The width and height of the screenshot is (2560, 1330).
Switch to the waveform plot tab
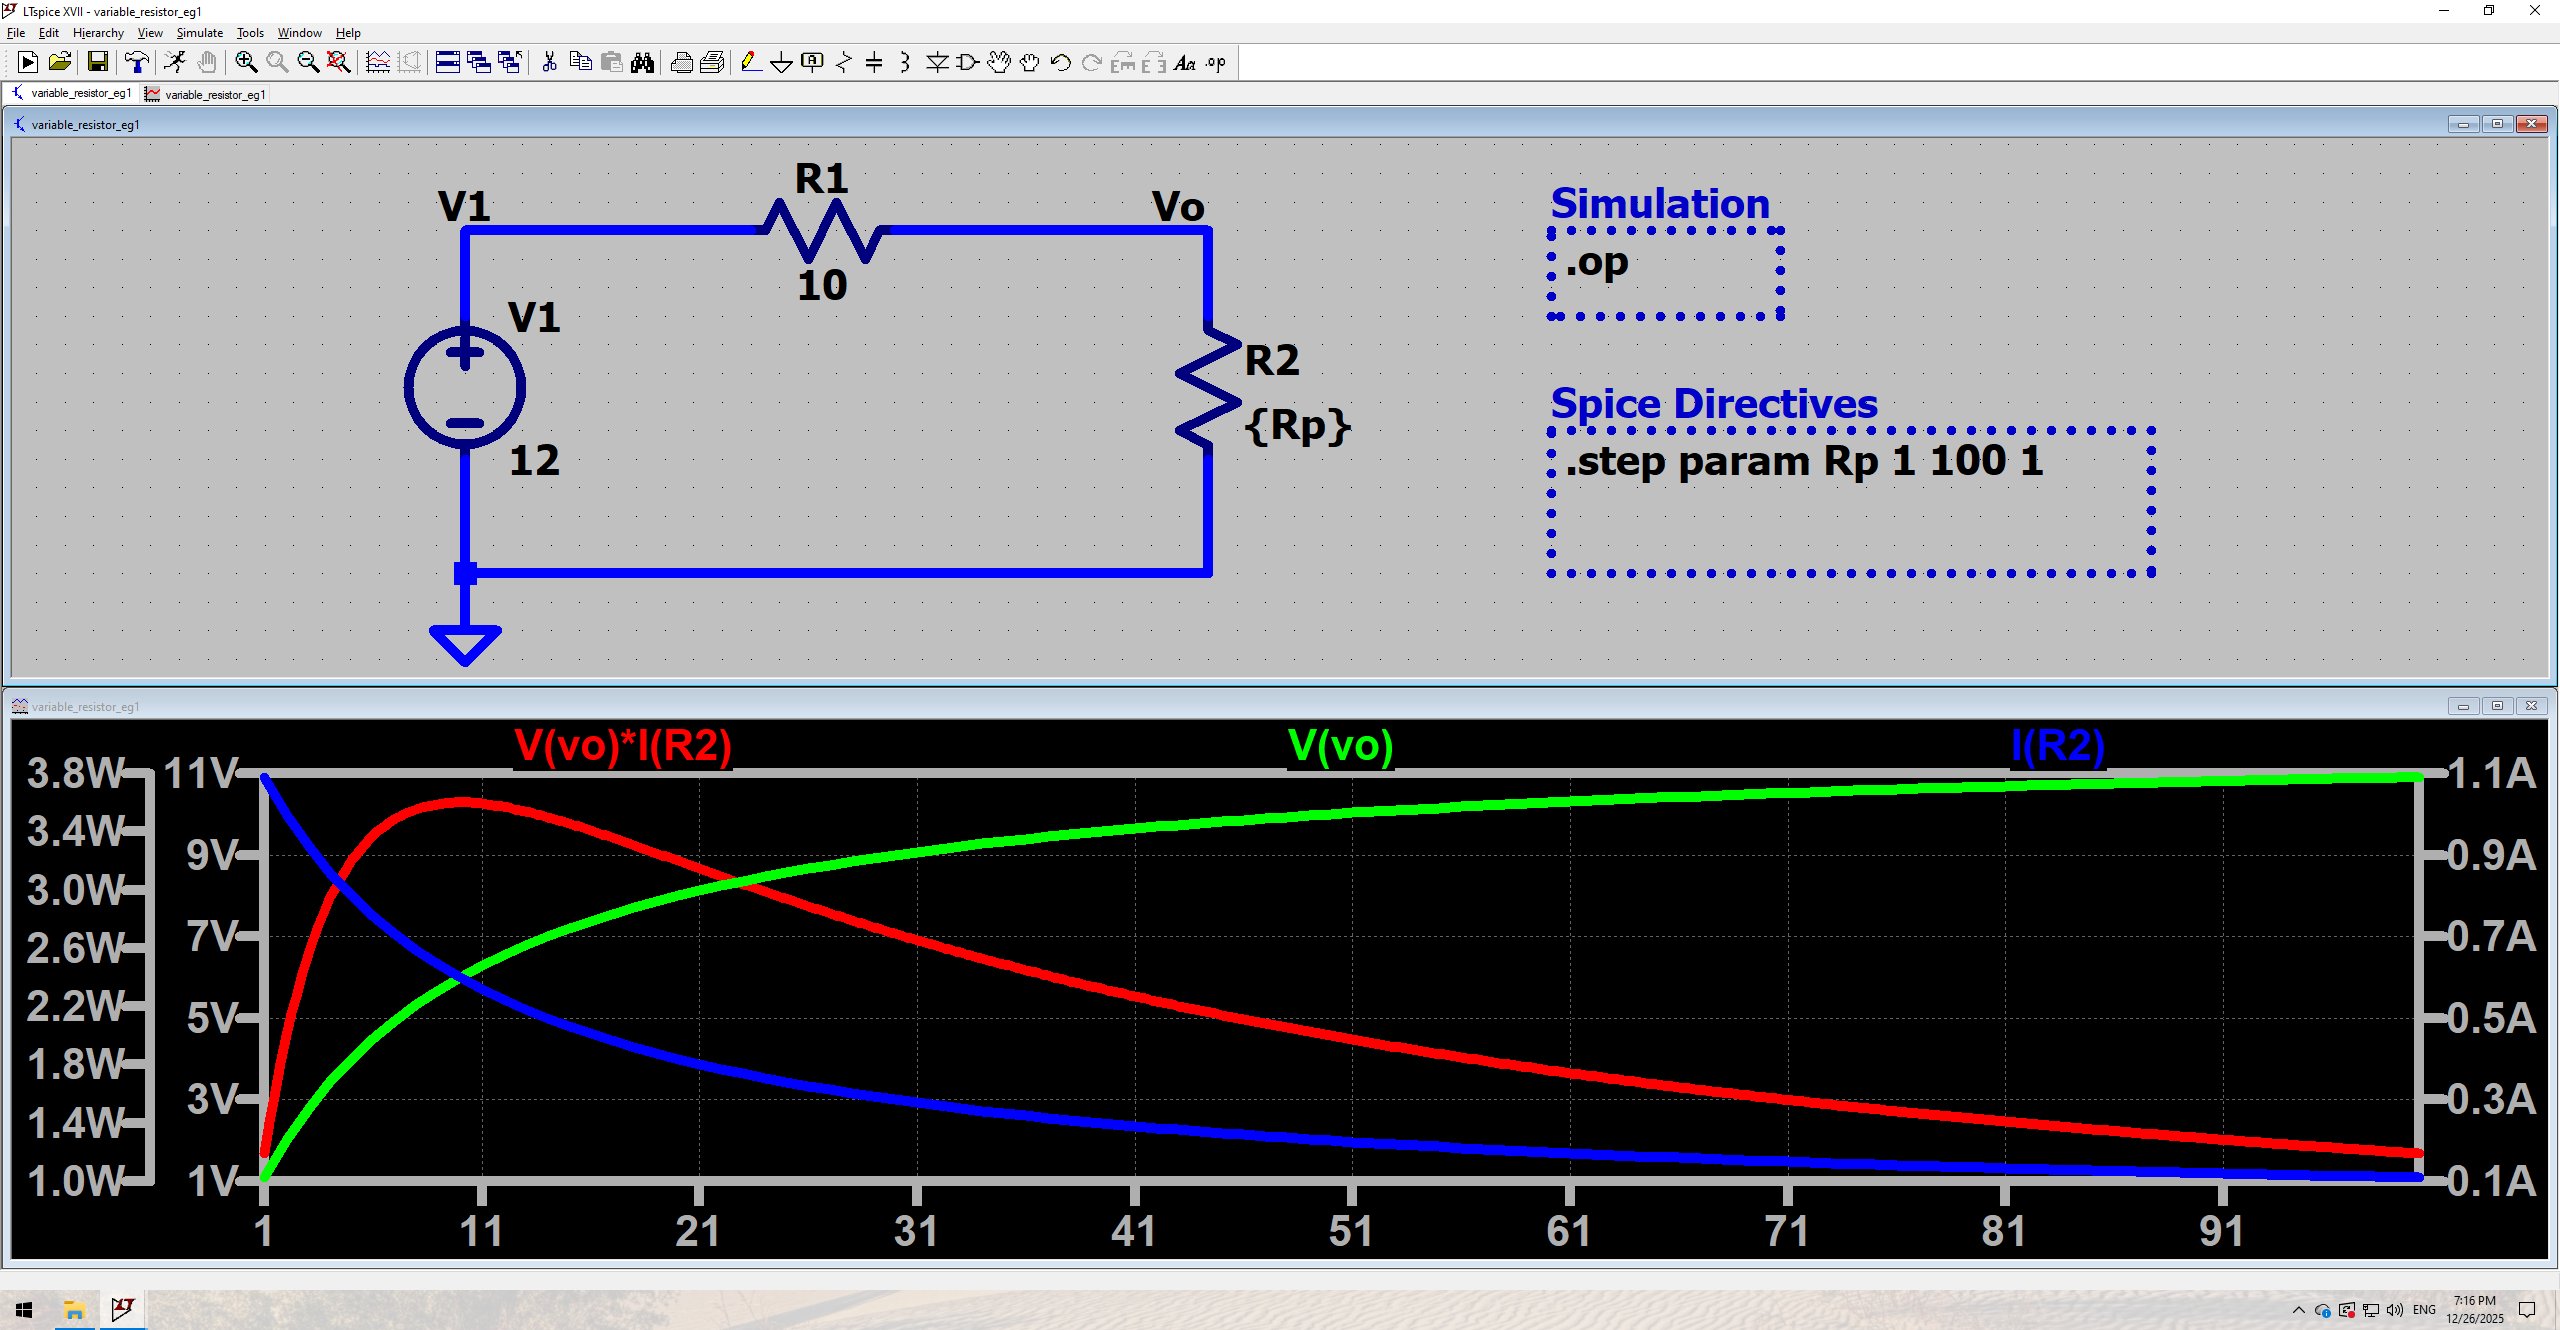click(207, 94)
